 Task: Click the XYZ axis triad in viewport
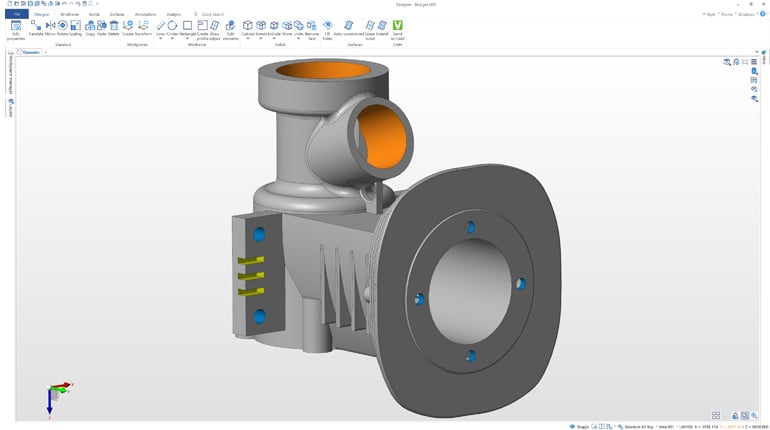54,394
